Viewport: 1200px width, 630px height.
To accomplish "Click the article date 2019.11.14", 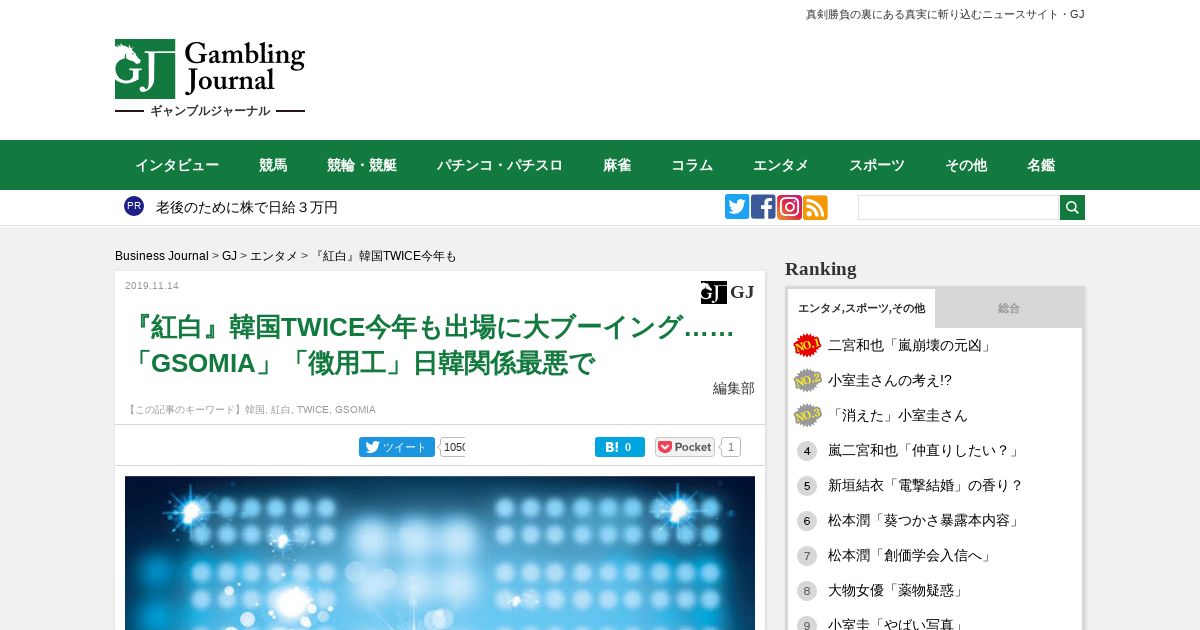I will coord(152,286).
